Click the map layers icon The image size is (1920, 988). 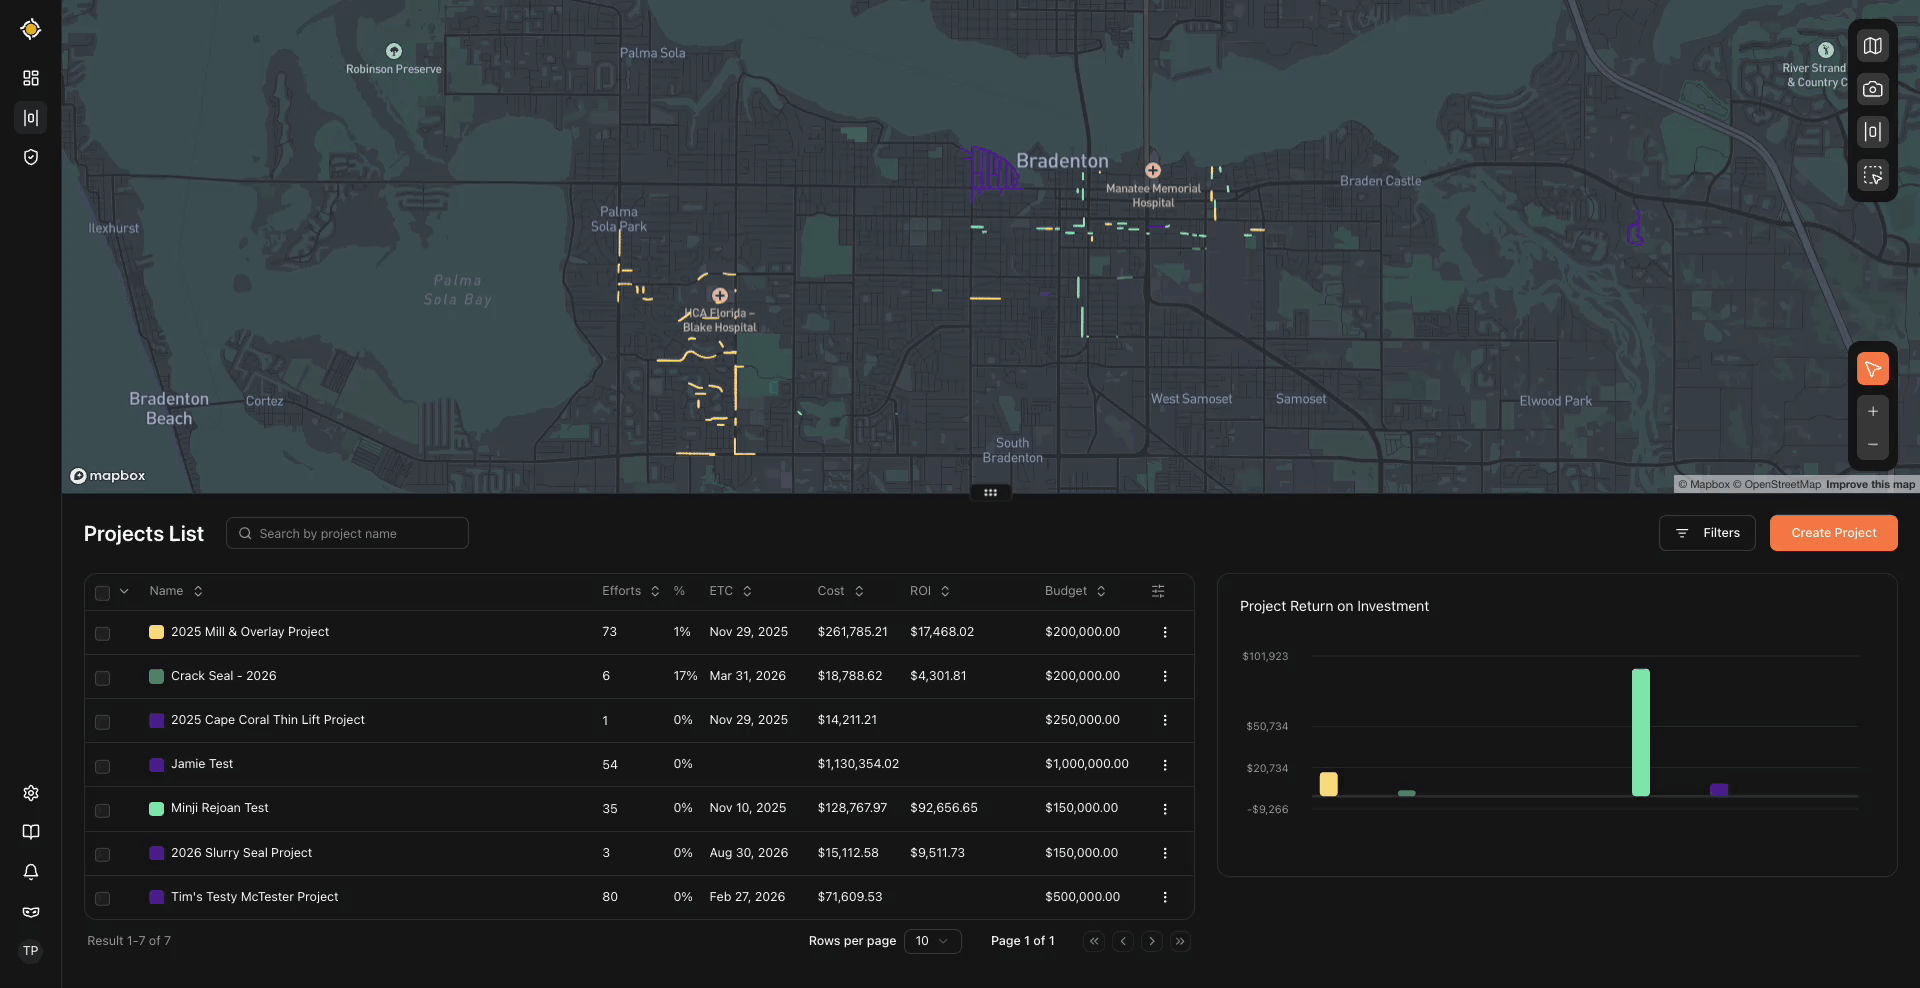[x=1872, y=46]
